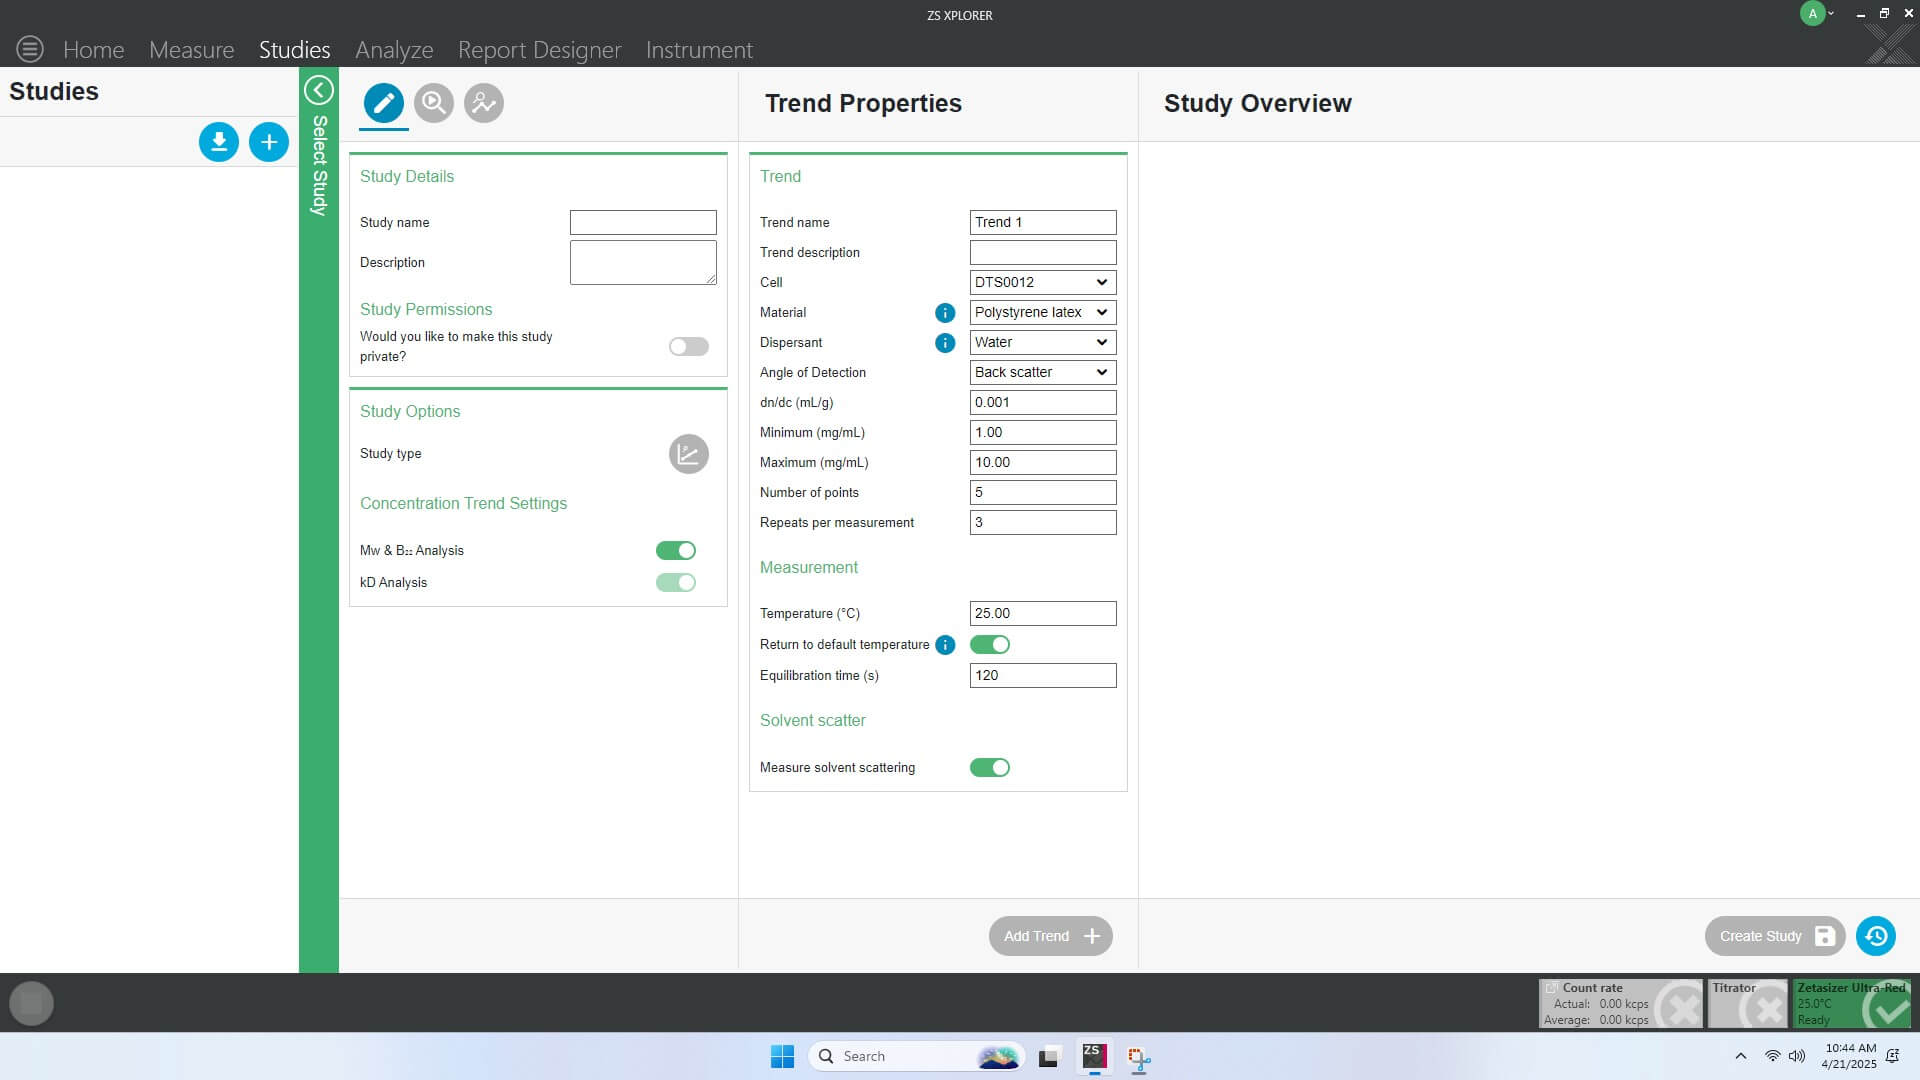This screenshot has height=1080, width=1920.
Task: Open the Dispersant Water dropdown
Action: (1043, 343)
